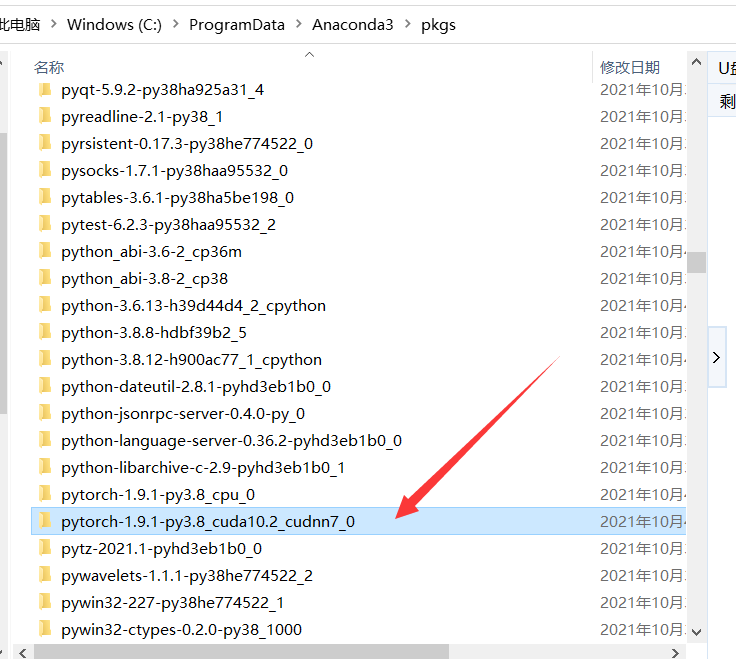This screenshot has width=736, height=659.
Task: Expand chevron after Windows (C:) breadcrumb
Action: pos(176,24)
